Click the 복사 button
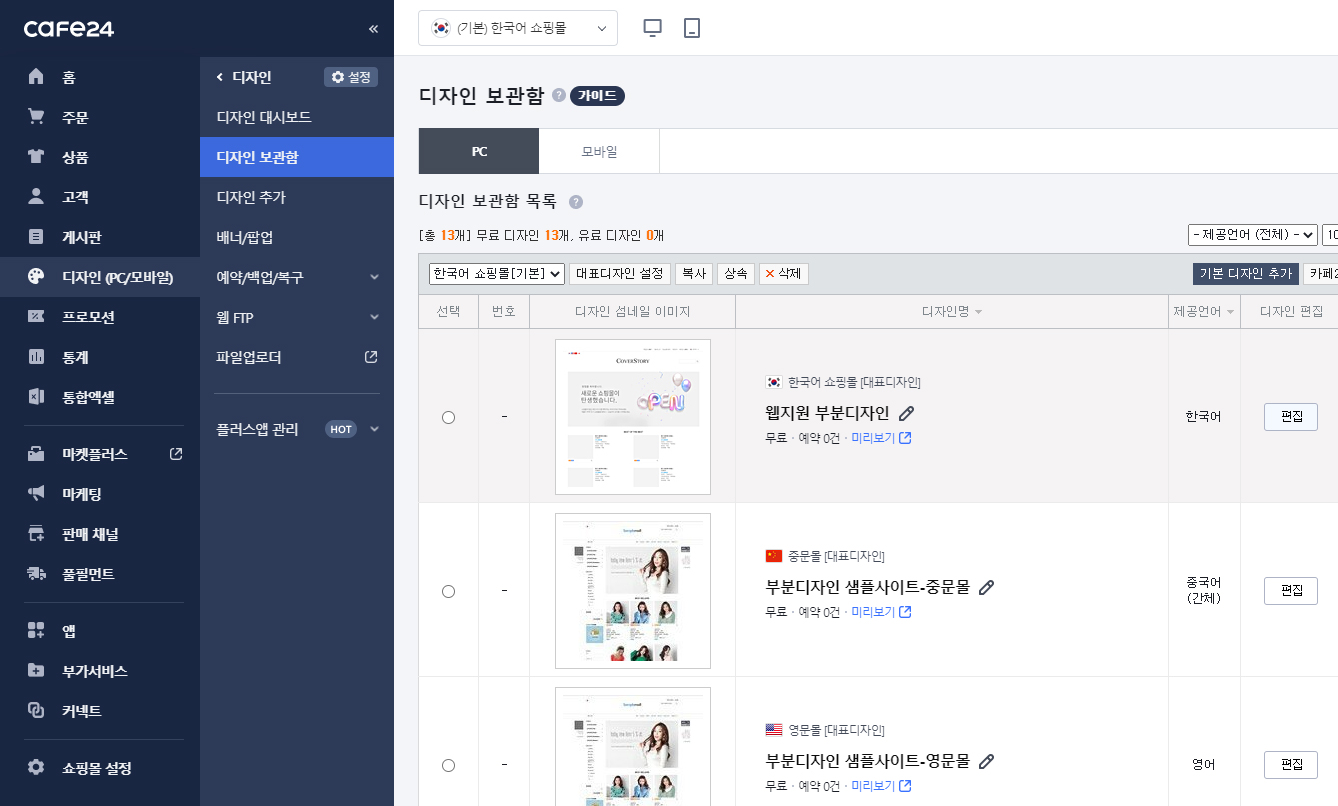This screenshot has height=806, width=1338. (x=694, y=274)
